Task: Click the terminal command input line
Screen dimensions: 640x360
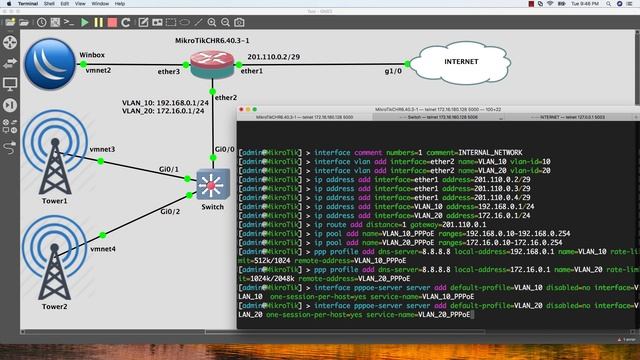Action: 438,310
